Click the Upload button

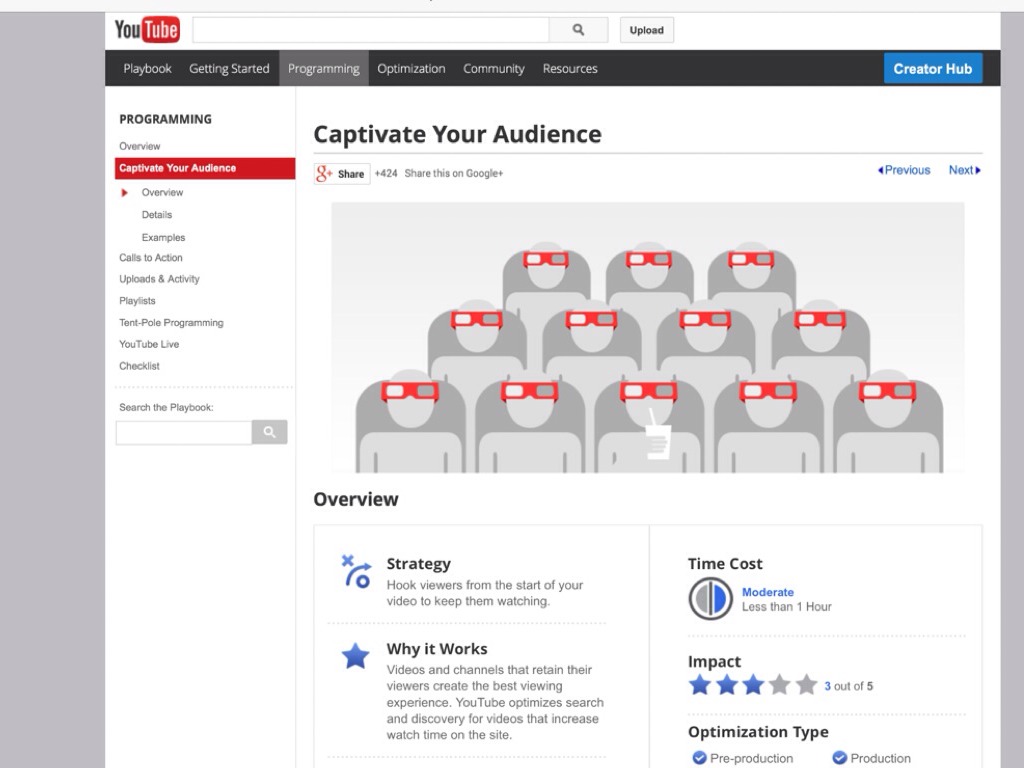[646, 30]
